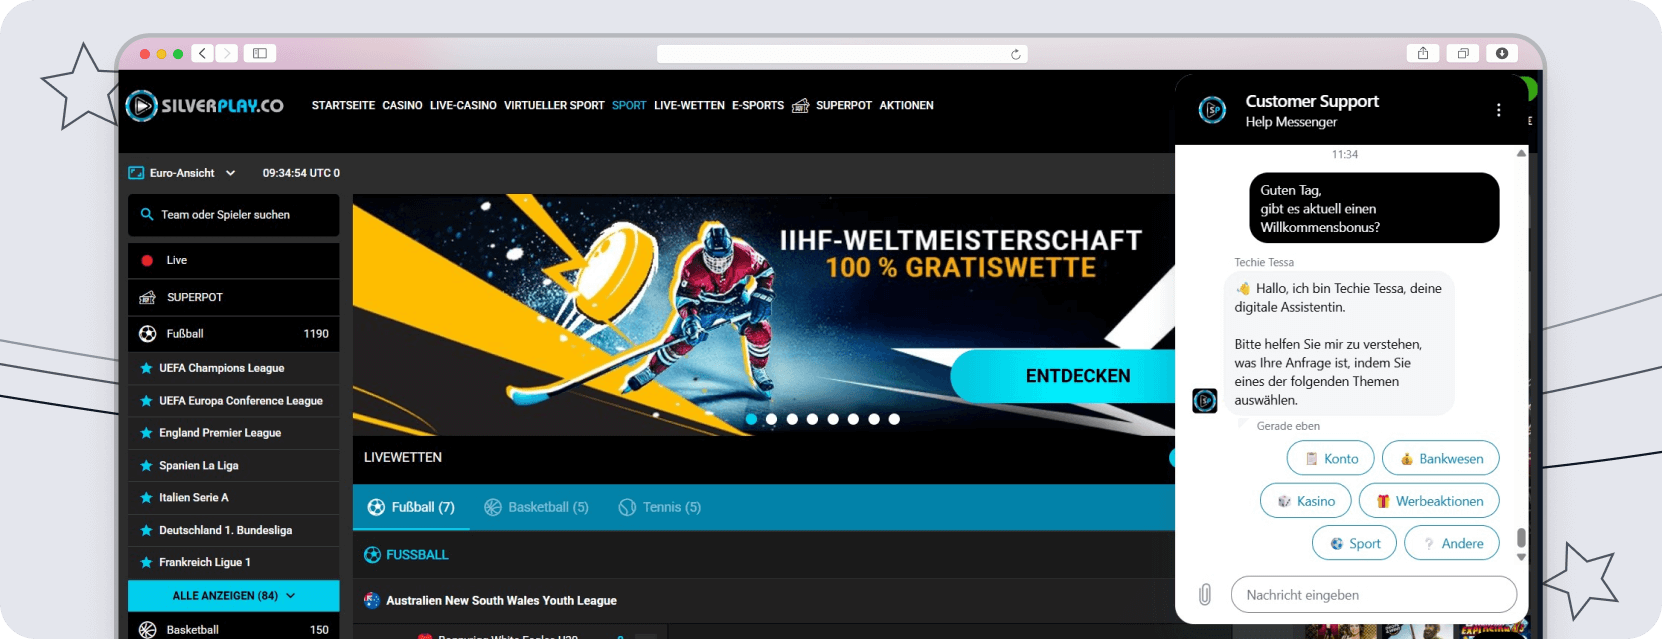The image size is (1662, 639).
Task: Switch to Tennis (5) live tab
Action: pyautogui.click(x=660, y=507)
